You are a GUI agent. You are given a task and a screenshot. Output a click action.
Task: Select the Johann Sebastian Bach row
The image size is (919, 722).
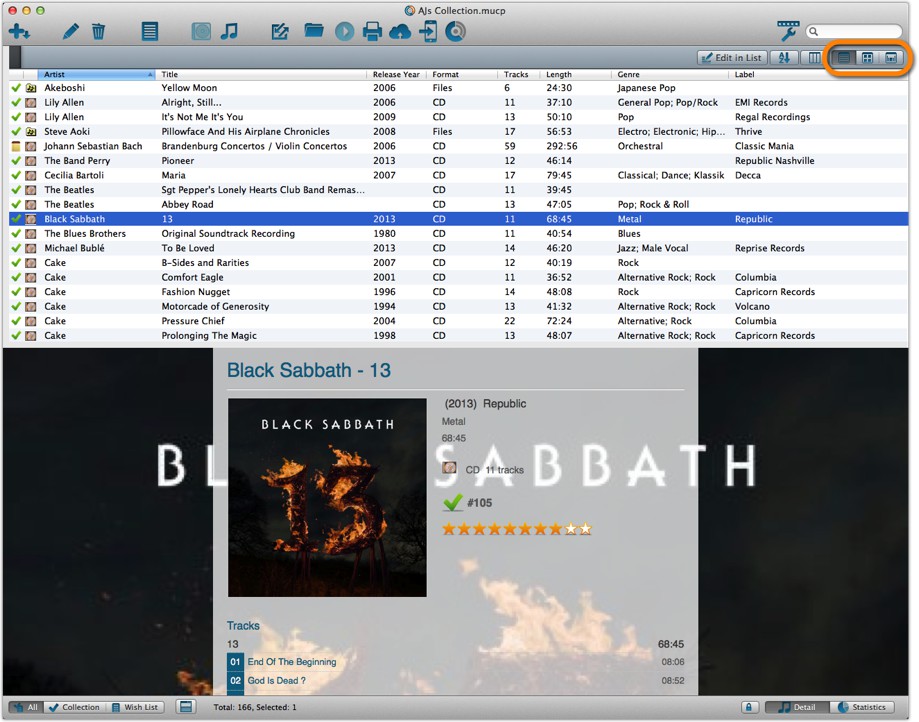click(459, 147)
